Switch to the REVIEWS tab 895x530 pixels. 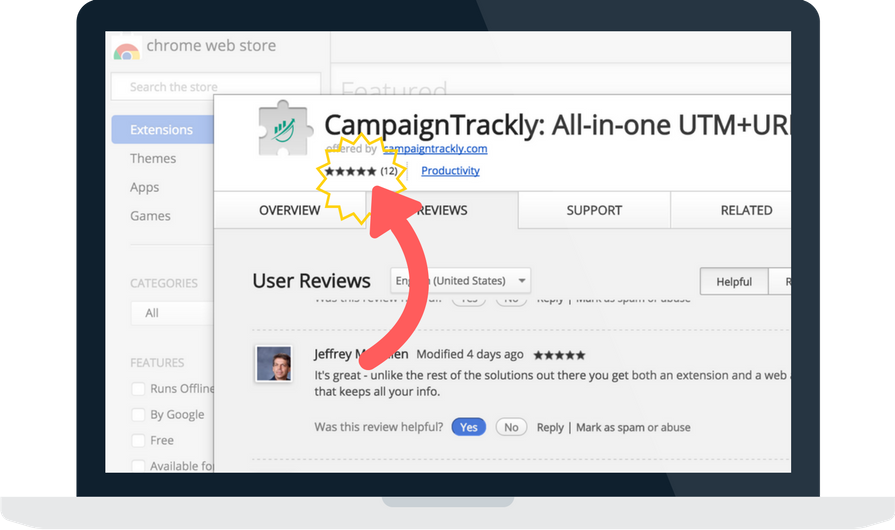pos(442,210)
